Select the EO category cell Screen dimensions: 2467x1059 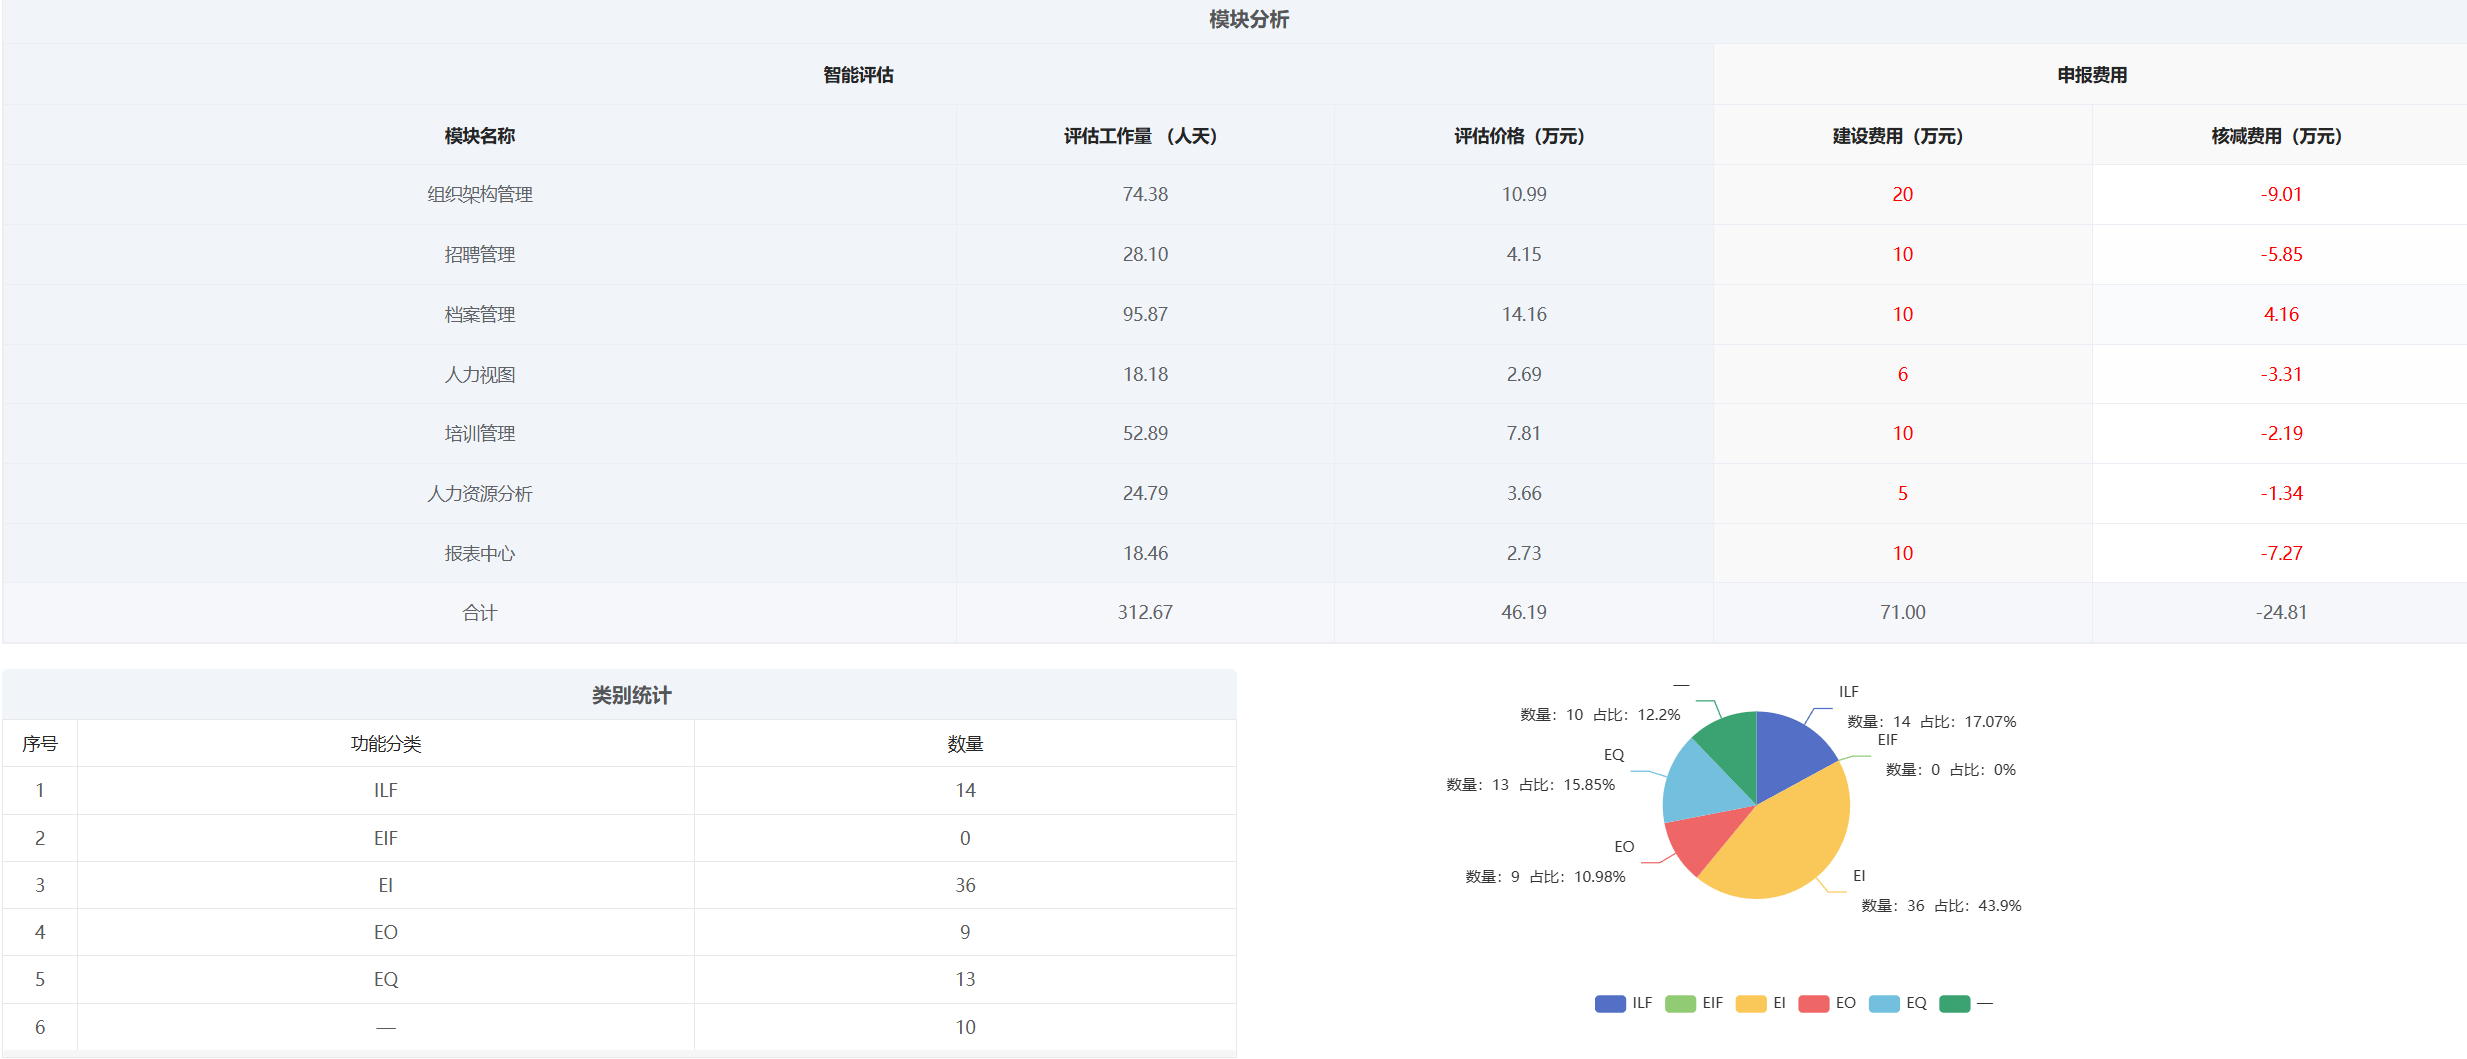click(386, 933)
